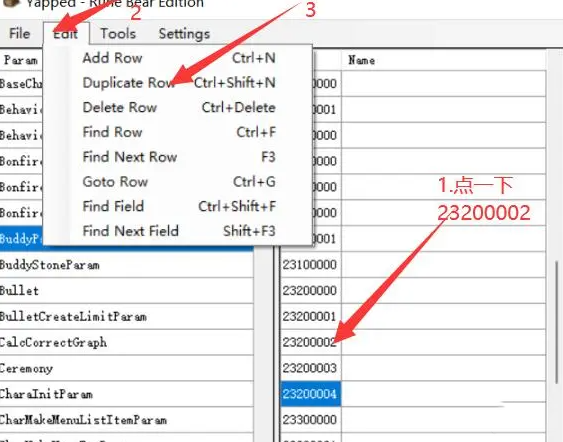
Task: Click row ID 23200000
Action: tap(311, 291)
